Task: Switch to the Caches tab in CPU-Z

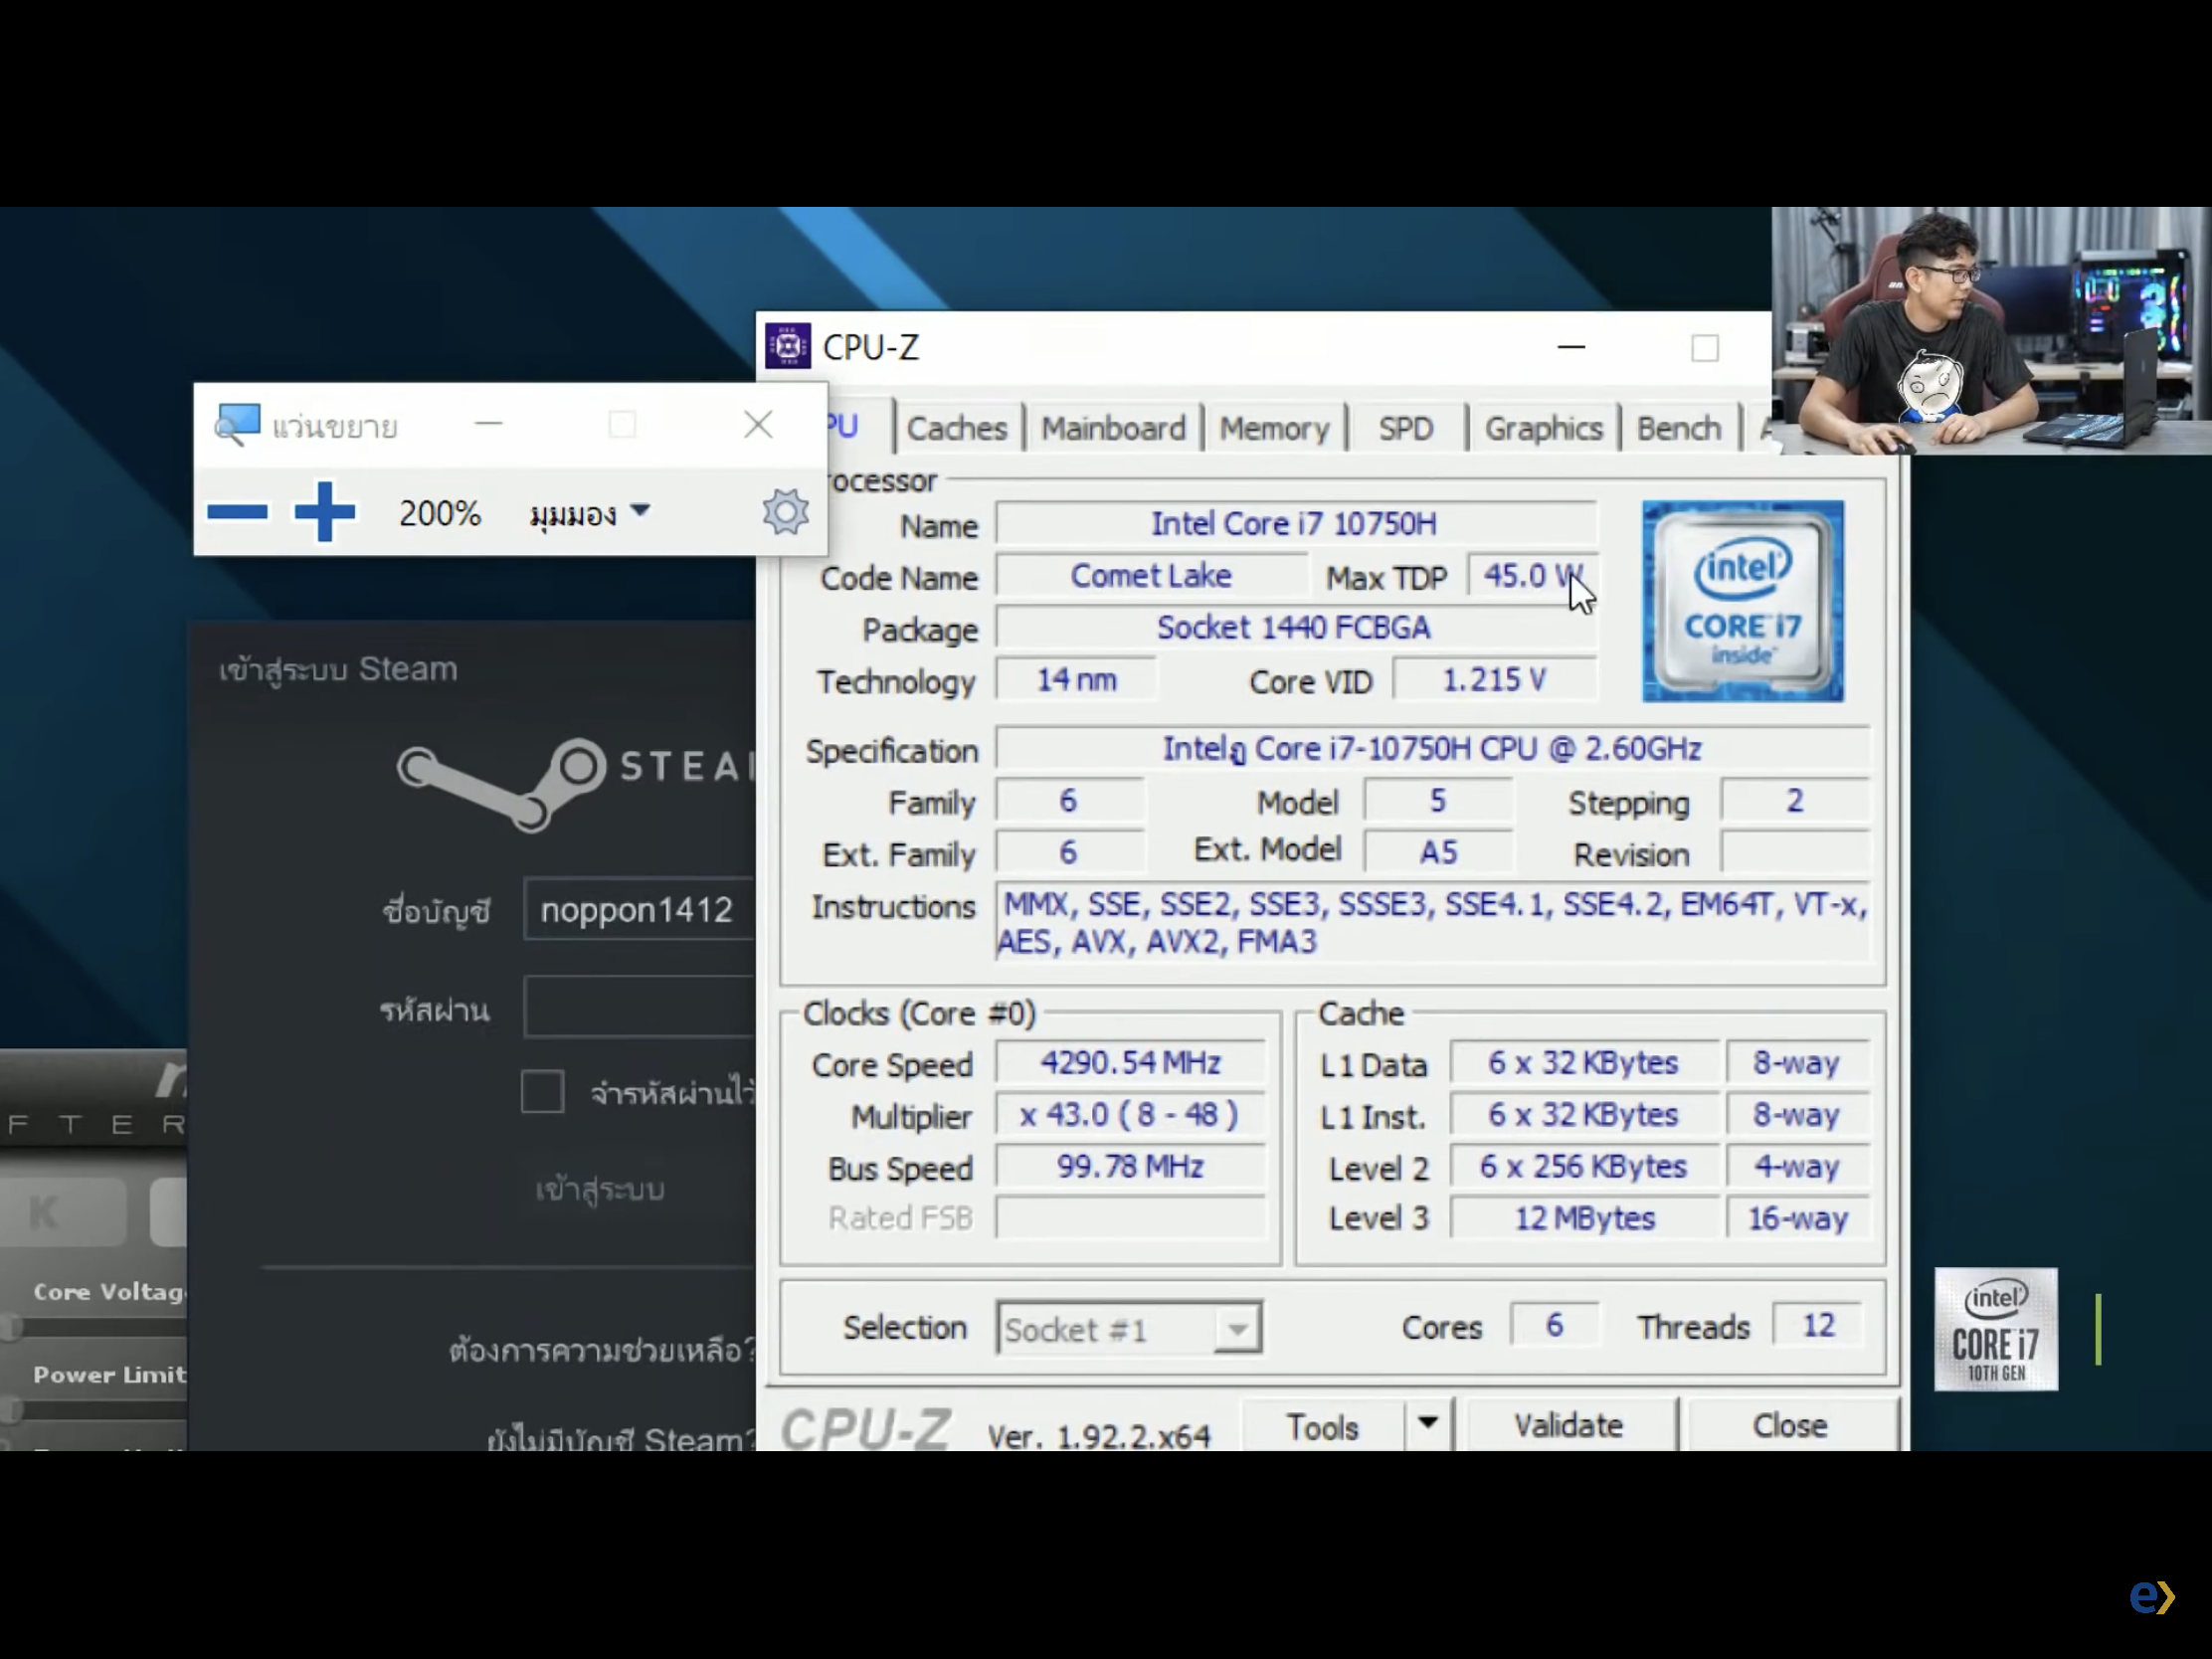Action: pos(957,428)
